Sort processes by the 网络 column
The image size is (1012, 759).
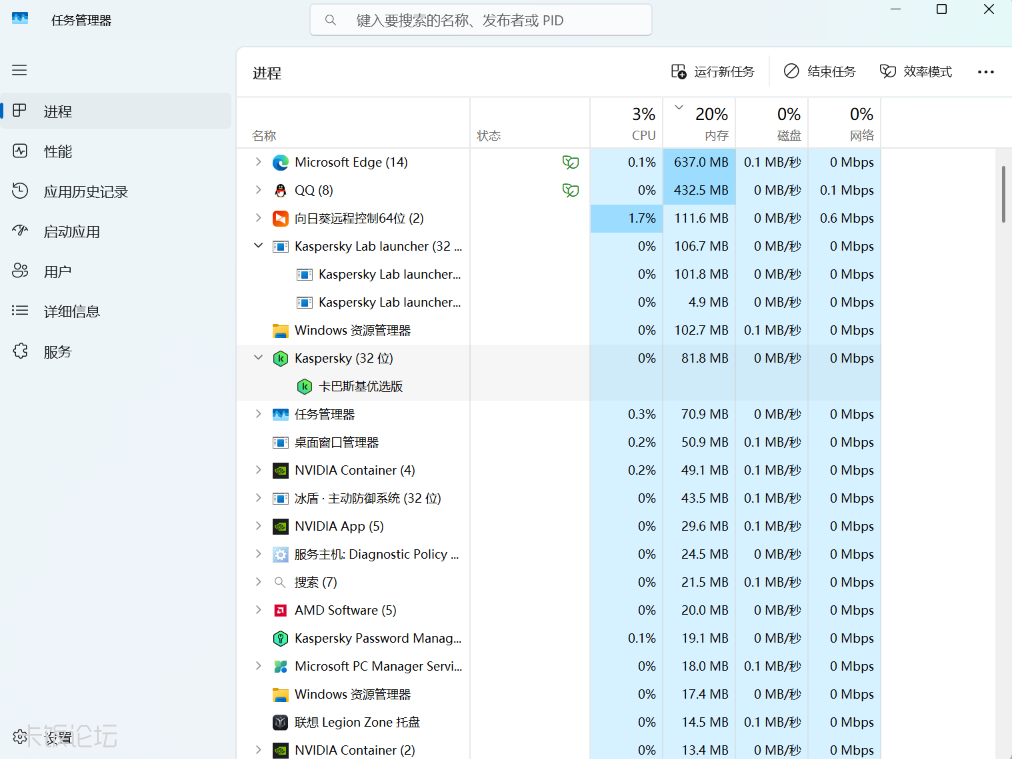click(845, 123)
